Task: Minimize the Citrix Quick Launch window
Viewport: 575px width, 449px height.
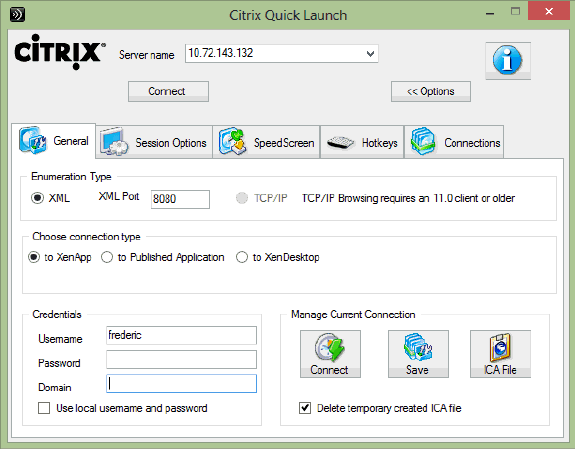Action: click(490, 13)
